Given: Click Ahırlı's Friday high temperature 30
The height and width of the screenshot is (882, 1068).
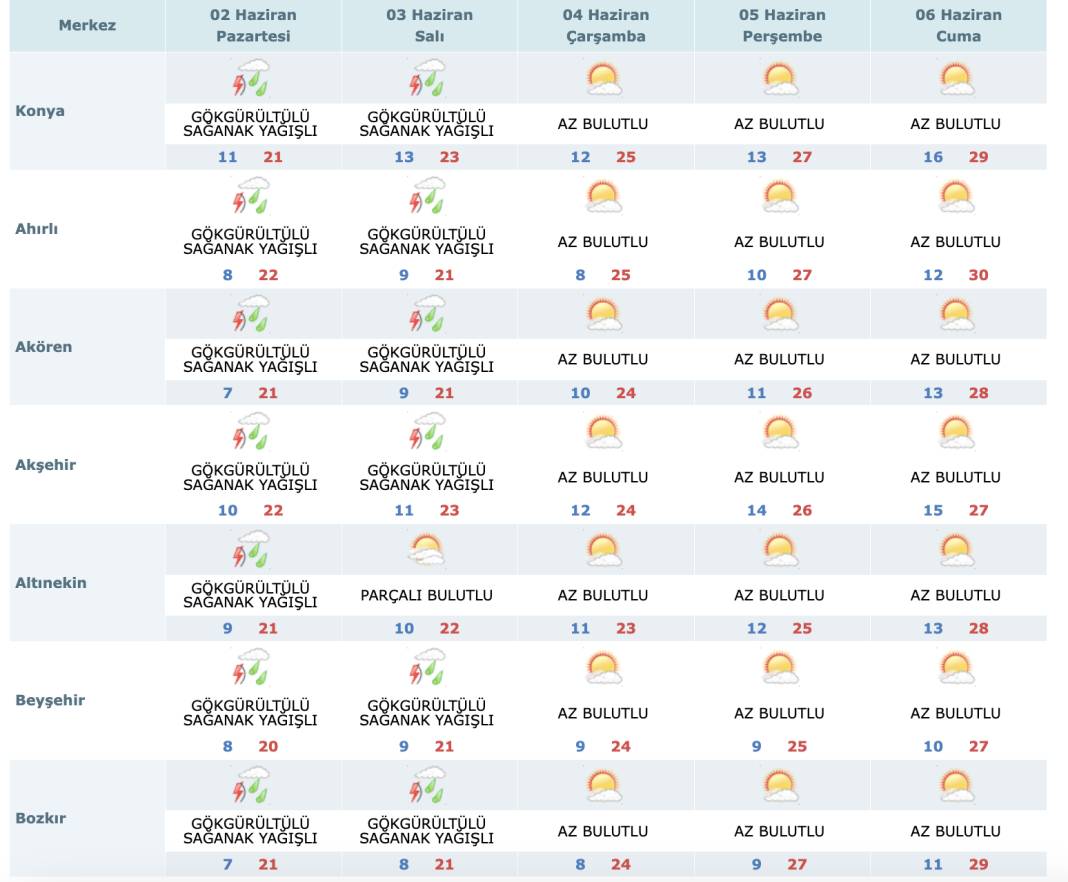Looking at the screenshot, I should coord(978,275).
